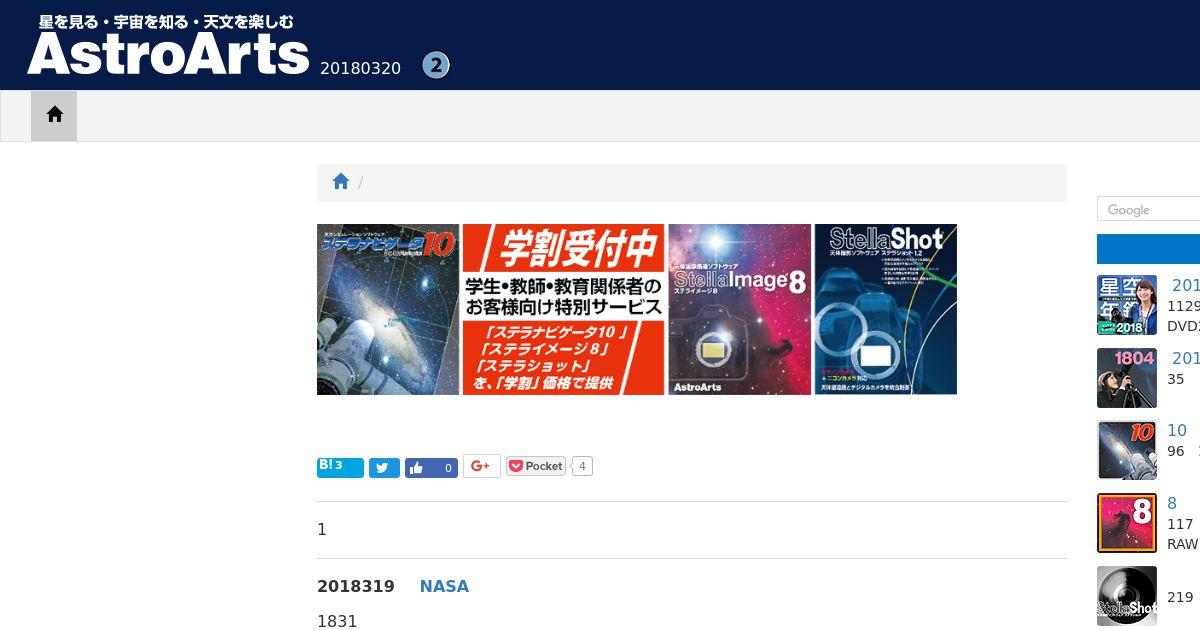Save to Pocket button

click(536, 466)
